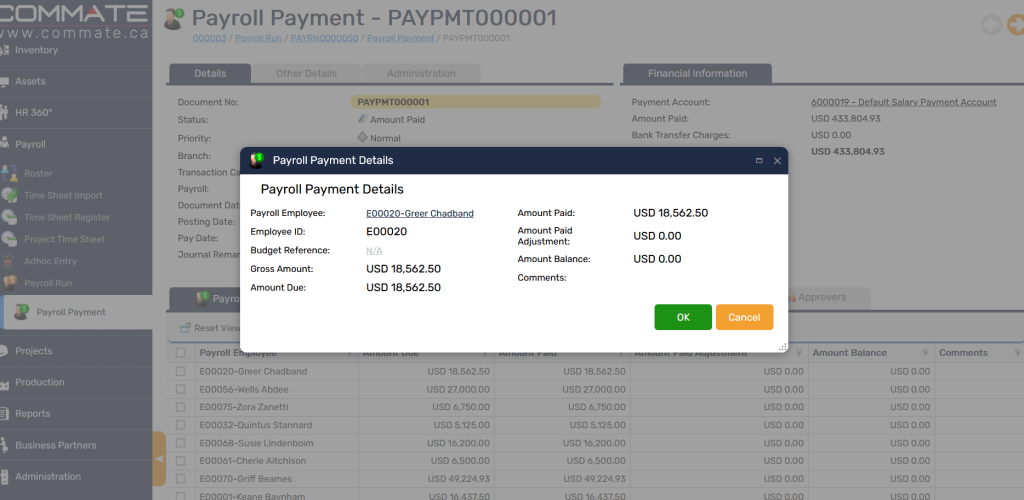This screenshot has height=500, width=1024.
Task: Open breadcrumb link 000003
Action: (210, 39)
